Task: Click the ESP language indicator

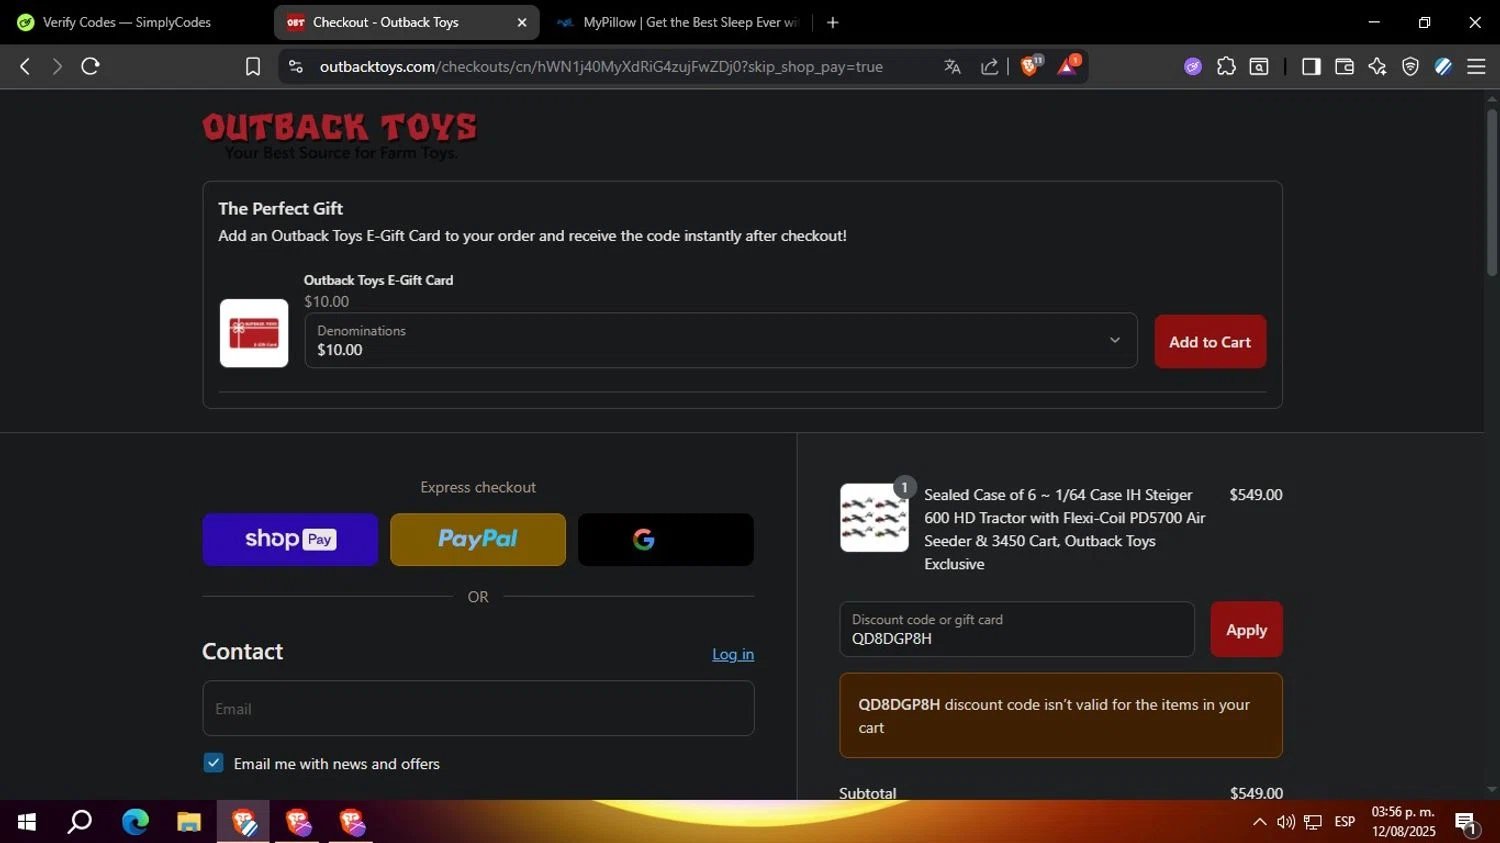Action: [1345, 822]
